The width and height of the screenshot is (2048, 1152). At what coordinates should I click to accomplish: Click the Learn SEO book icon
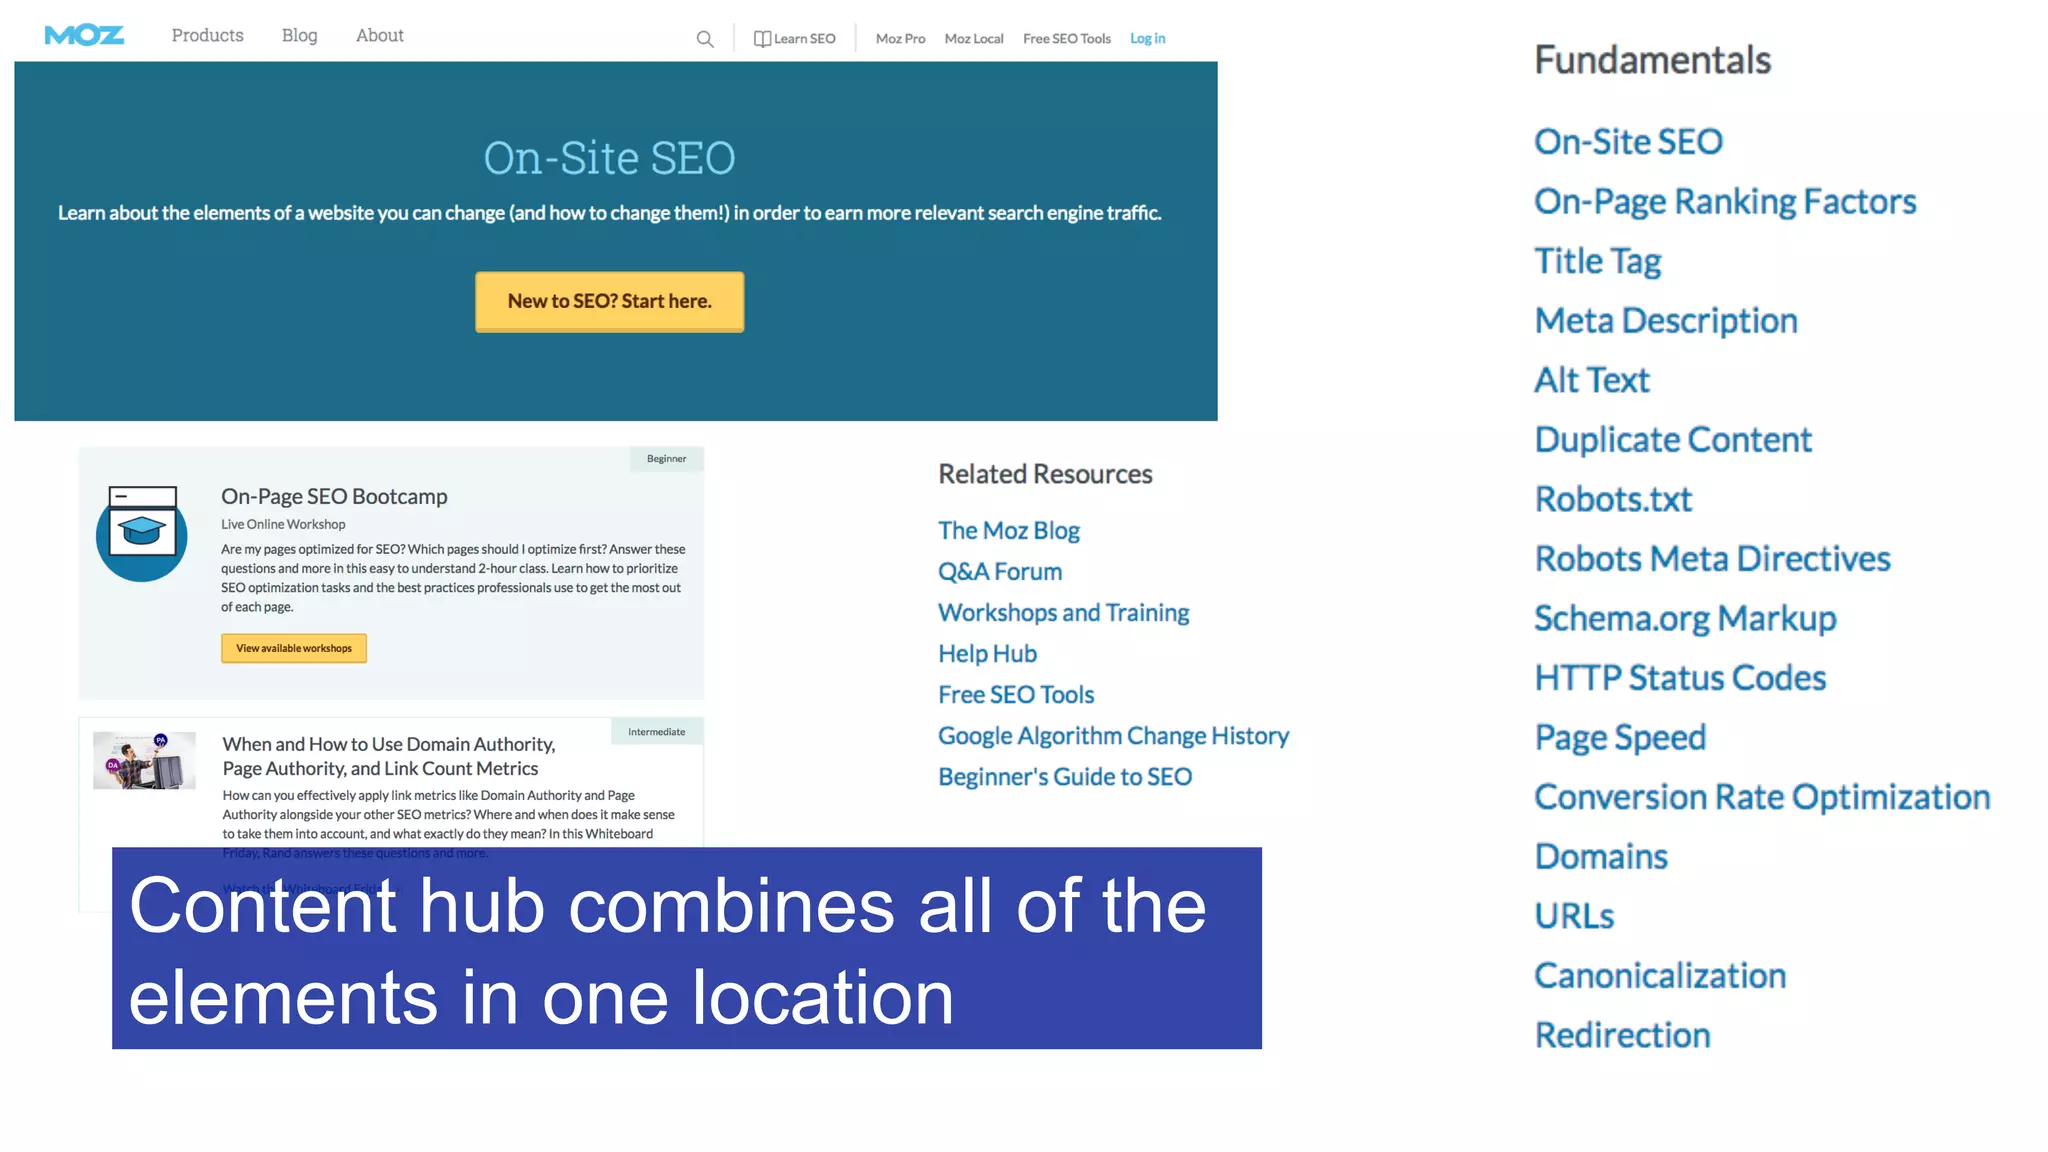click(762, 39)
